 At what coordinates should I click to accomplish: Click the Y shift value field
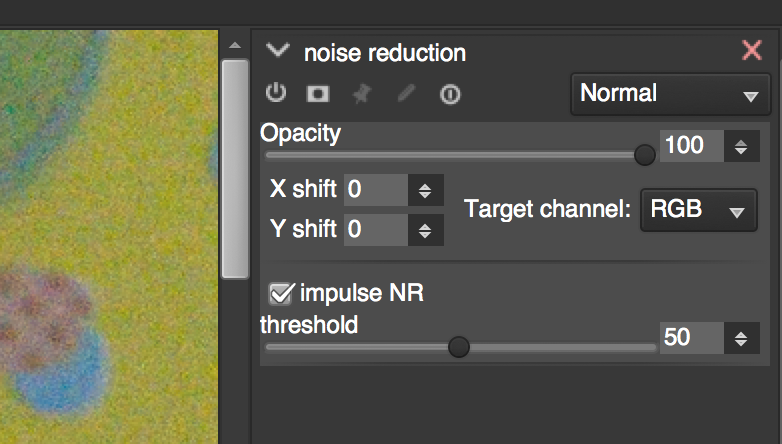[376, 229]
